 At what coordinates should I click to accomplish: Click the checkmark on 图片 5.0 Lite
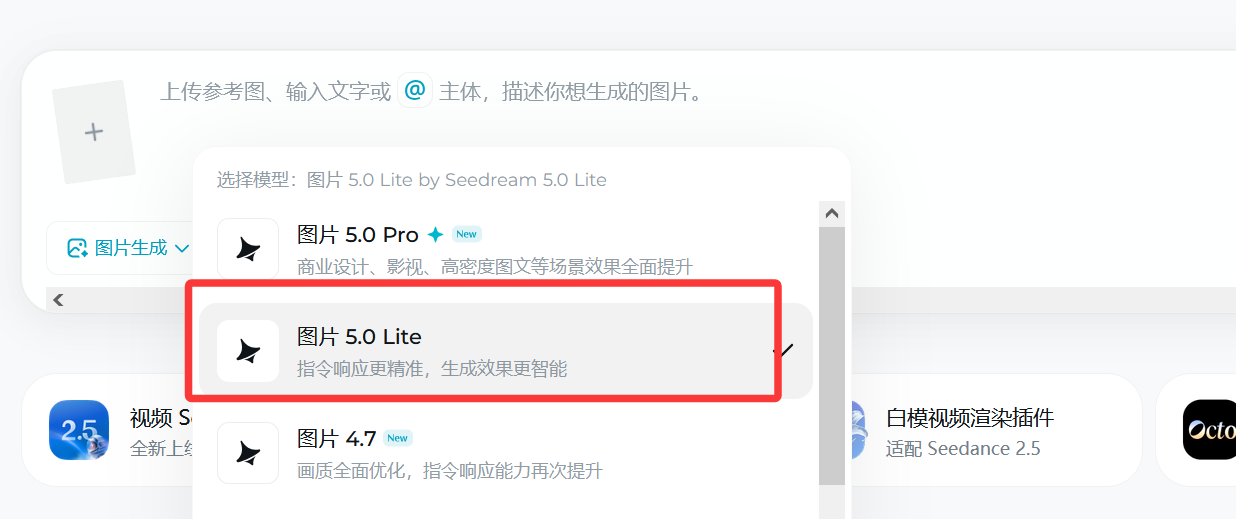click(783, 351)
